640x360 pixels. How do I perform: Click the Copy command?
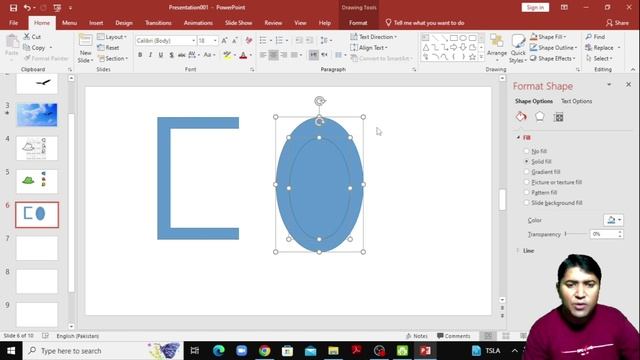(35, 48)
